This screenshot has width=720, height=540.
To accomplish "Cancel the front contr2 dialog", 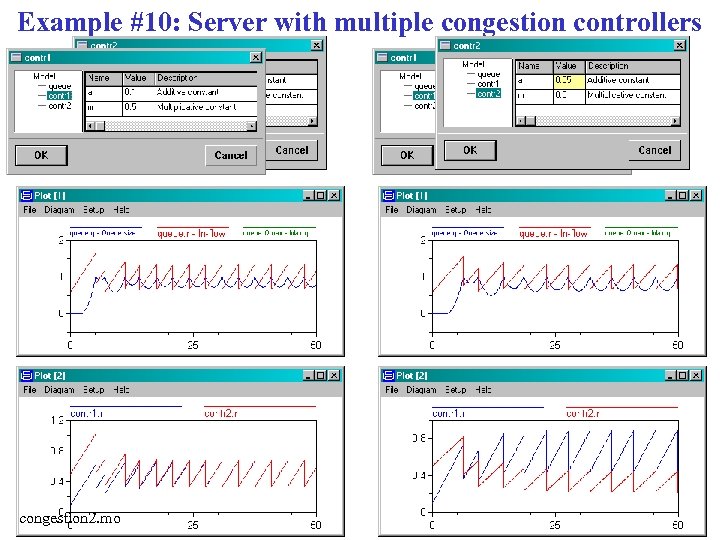I will [654, 150].
